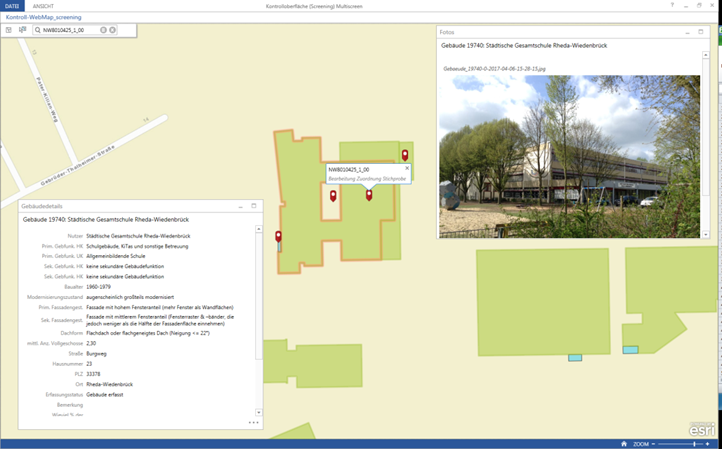Image resolution: width=722 pixels, height=449 pixels.
Task: Click the red pin on the building's west edge
Action: coord(278,237)
